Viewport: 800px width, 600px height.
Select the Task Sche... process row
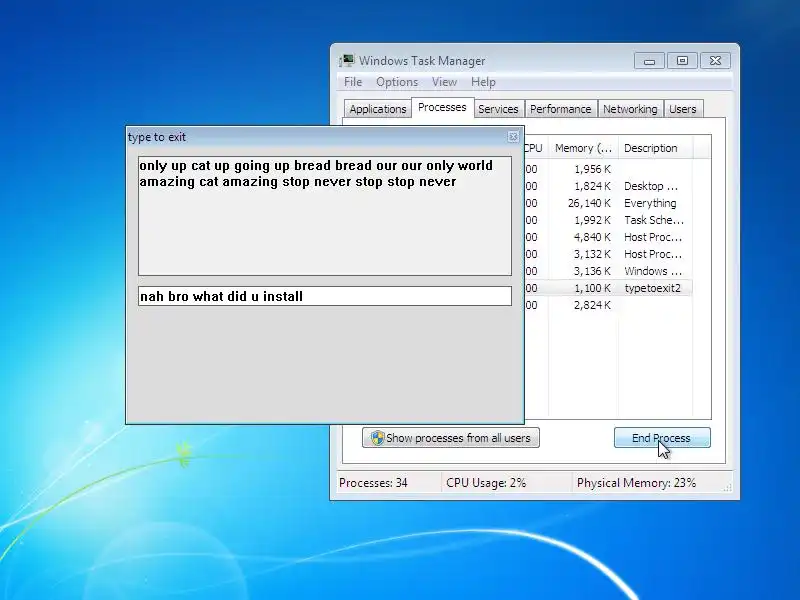[608, 220]
